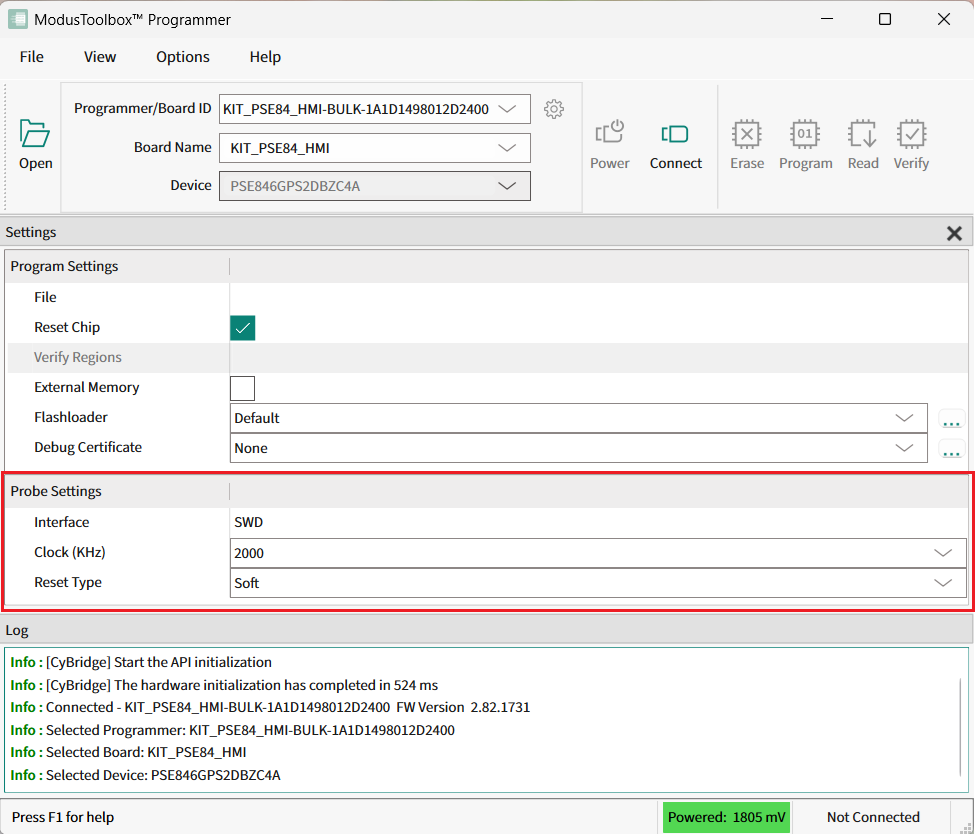Open the View menu
The width and height of the screenshot is (977, 834).
coord(100,57)
